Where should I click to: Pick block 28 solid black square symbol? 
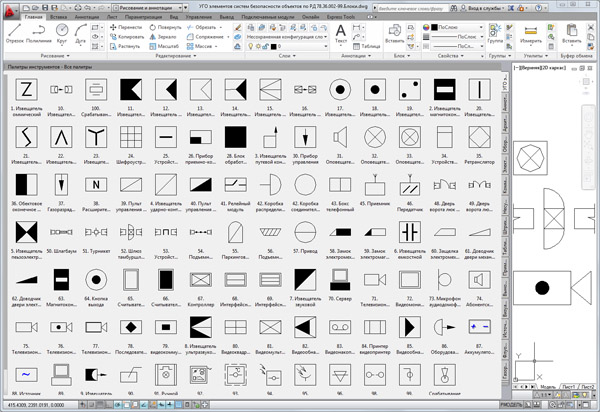tap(234, 136)
